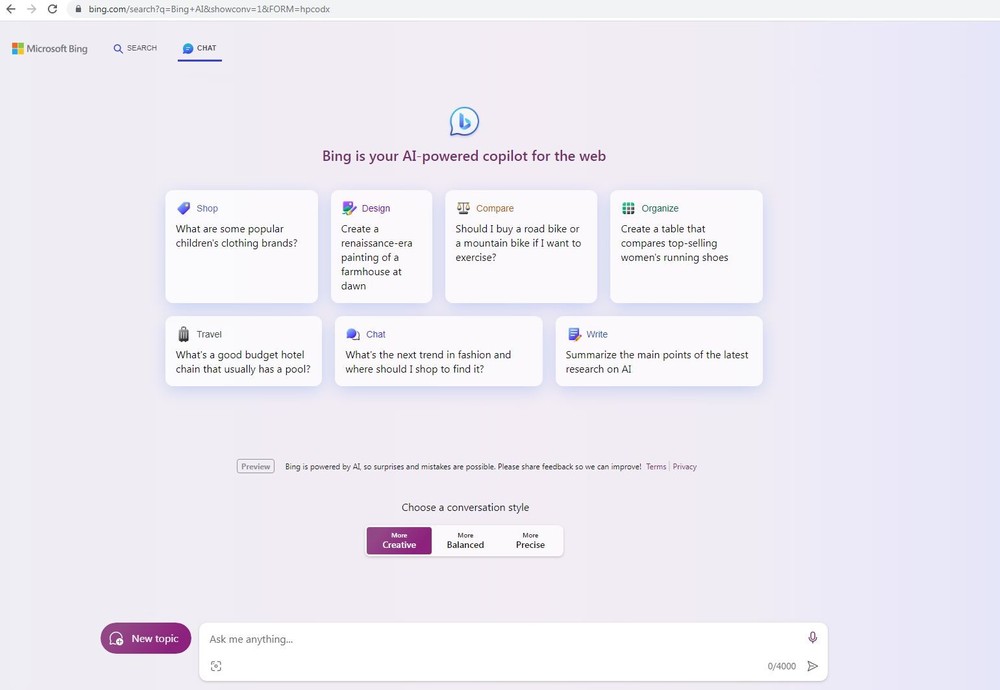Click the send arrow icon
The width and height of the screenshot is (1000, 690).
tap(812, 666)
